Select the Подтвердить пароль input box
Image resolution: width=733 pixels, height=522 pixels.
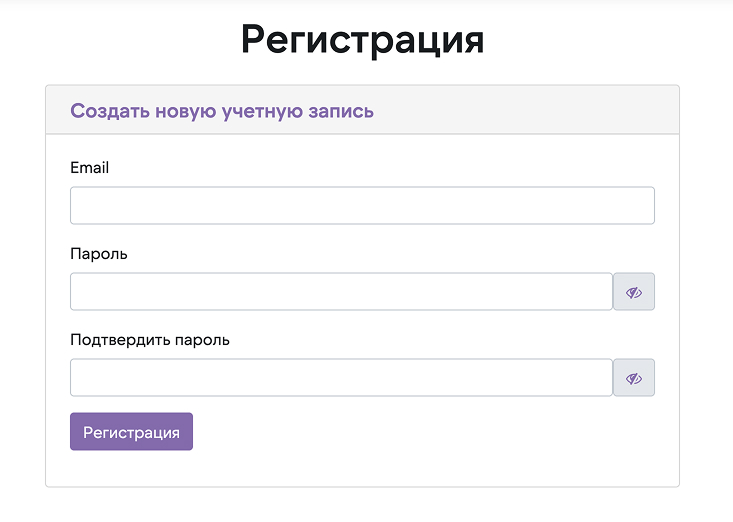click(341, 378)
